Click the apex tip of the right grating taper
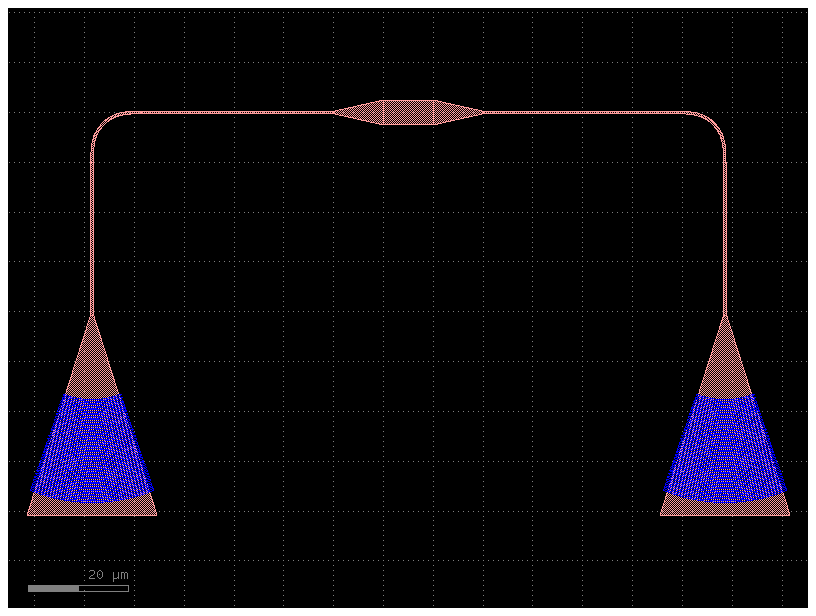This screenshot has height=616, width=816. 723,320
